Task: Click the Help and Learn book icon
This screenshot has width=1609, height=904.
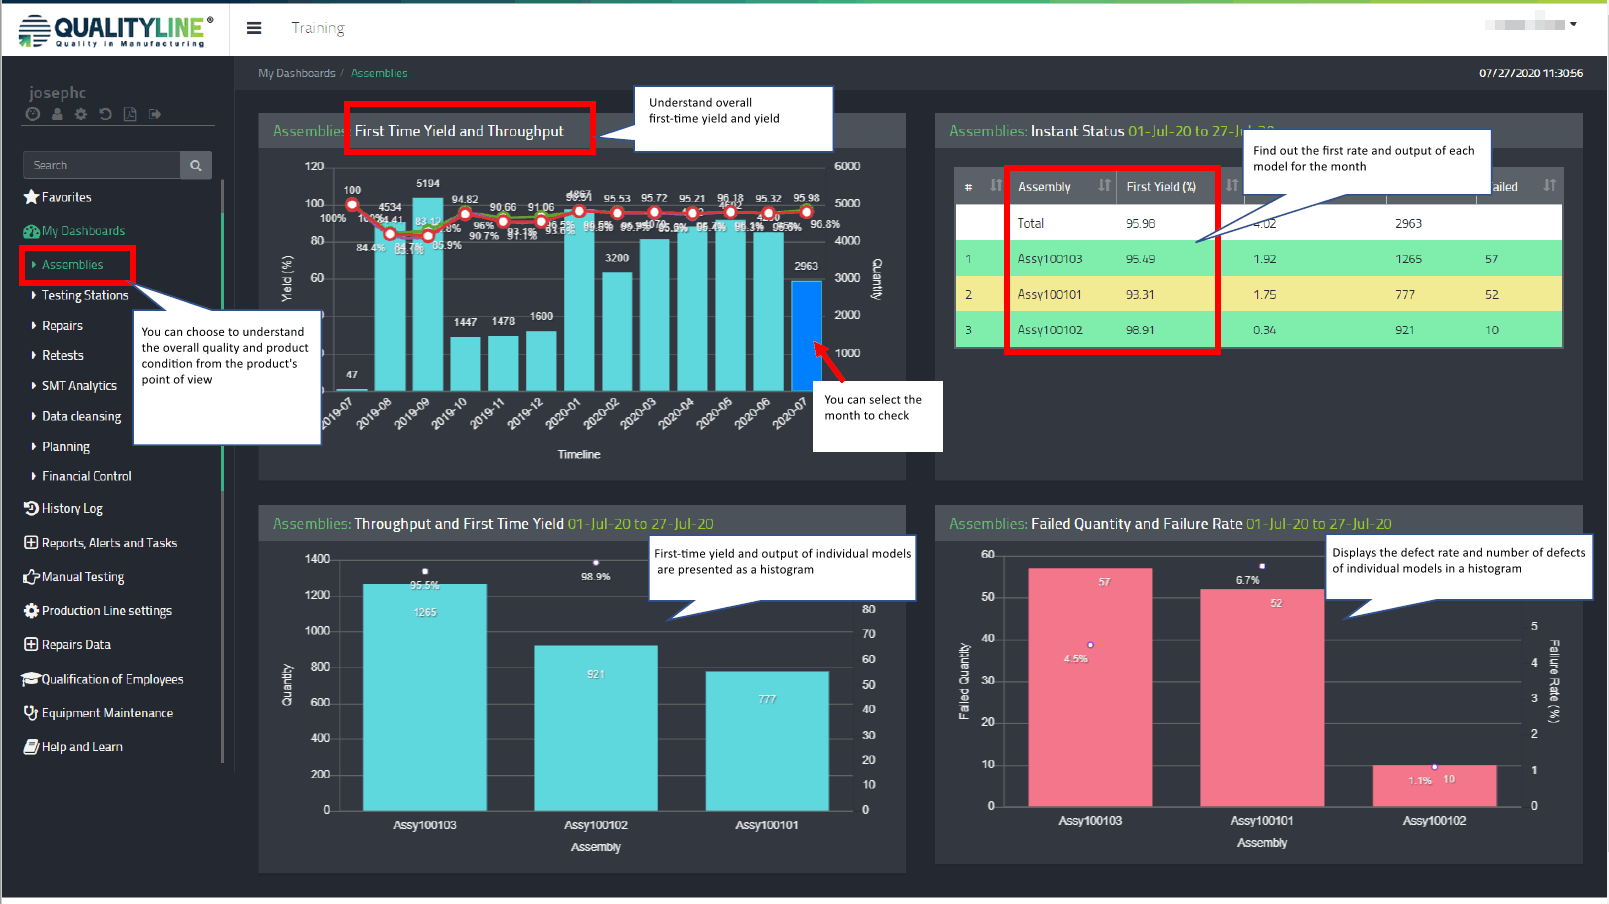Action: pos(31,747)
